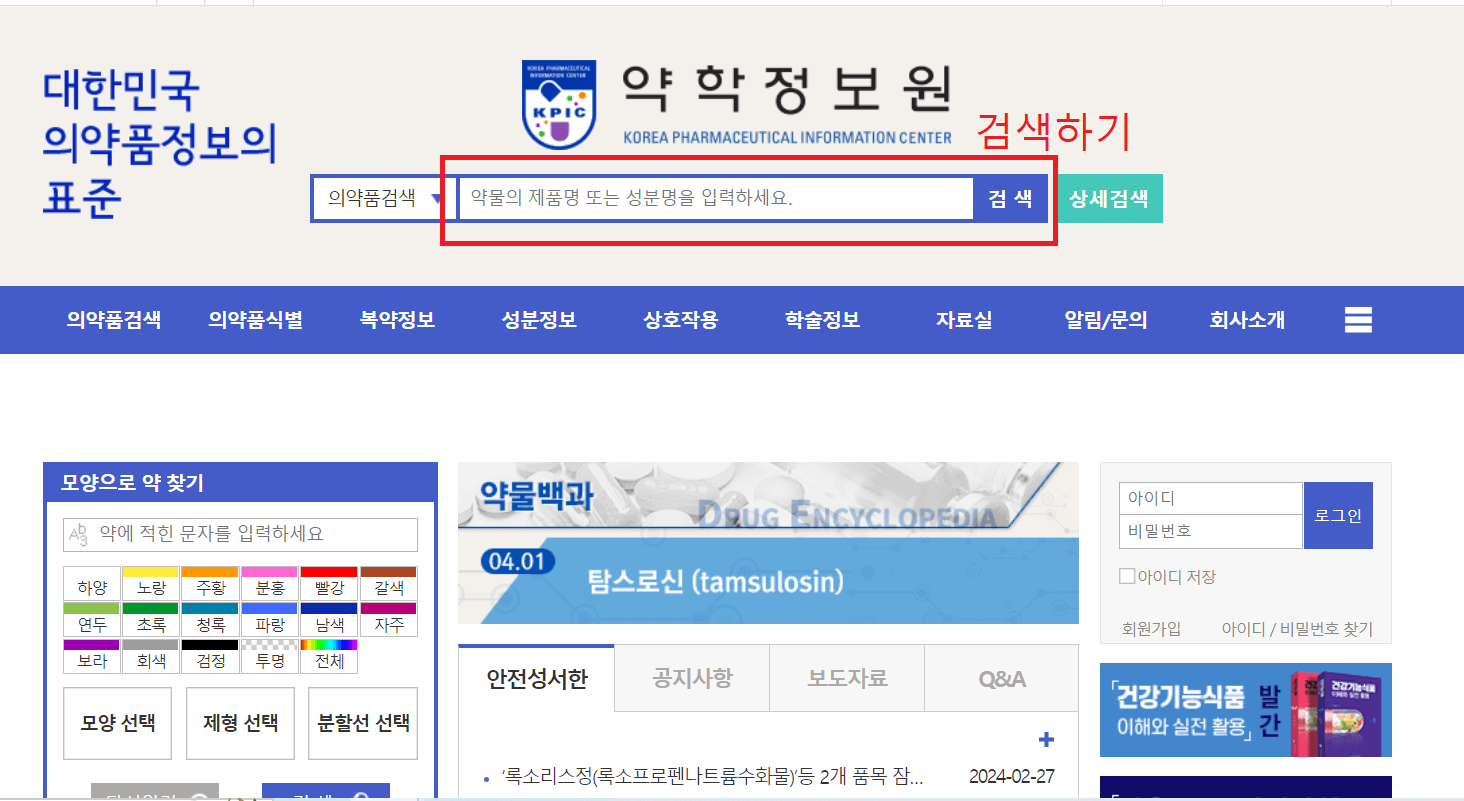Select the 회색 gray color swatch
1464x801 pixels.
point(151,656)
